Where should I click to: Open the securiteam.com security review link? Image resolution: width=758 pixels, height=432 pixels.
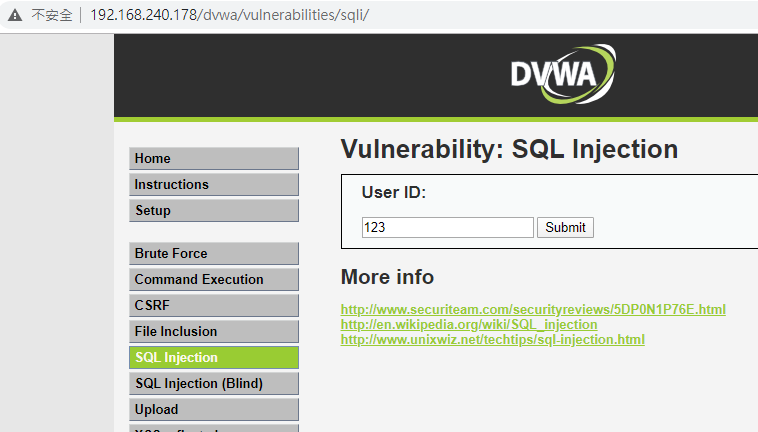pos(533,310)
